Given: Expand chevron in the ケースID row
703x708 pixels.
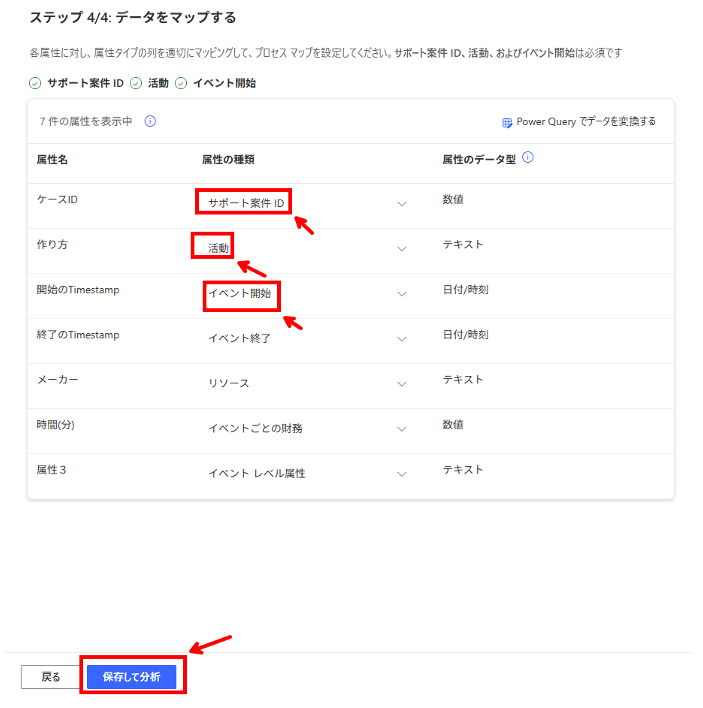Looking at the screenshot, I should tap(401, 204).
